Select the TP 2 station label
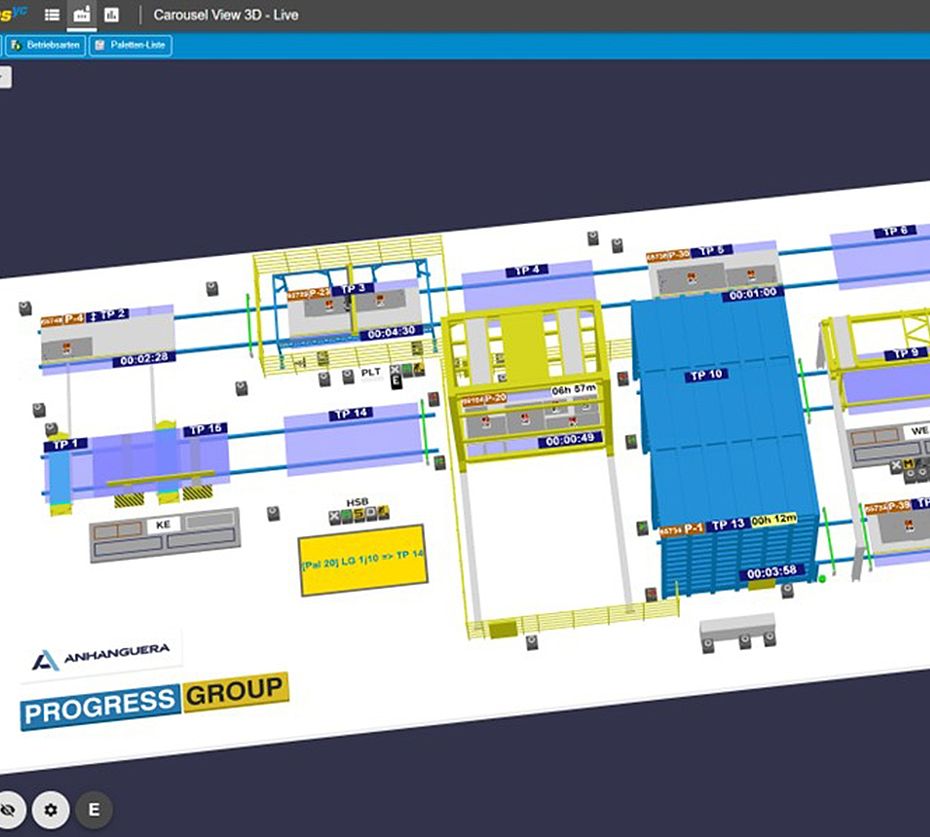This screenshot has height=837, width=930. point(109,315)
